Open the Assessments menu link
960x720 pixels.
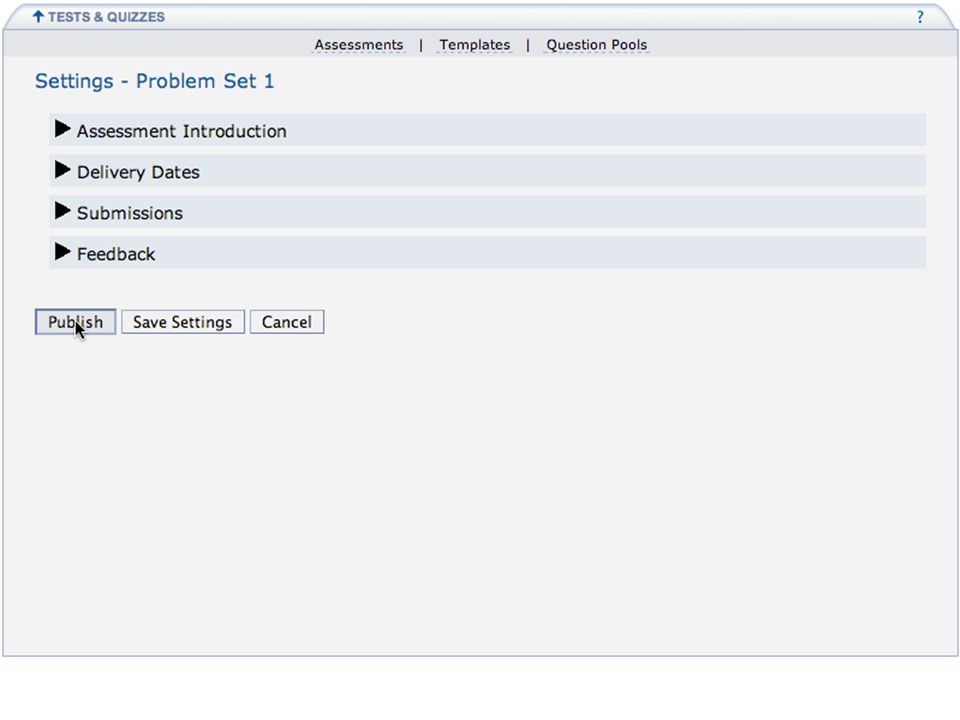[x=359, y=45]
